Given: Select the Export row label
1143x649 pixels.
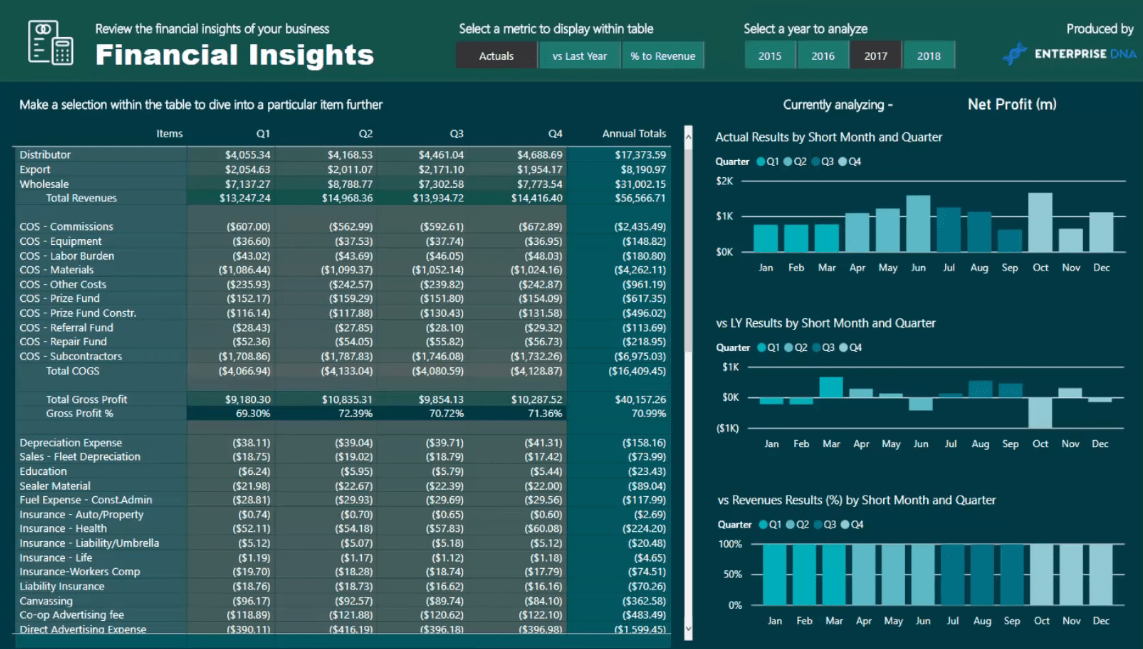Looking at the screenshot, I should (35, 169).
